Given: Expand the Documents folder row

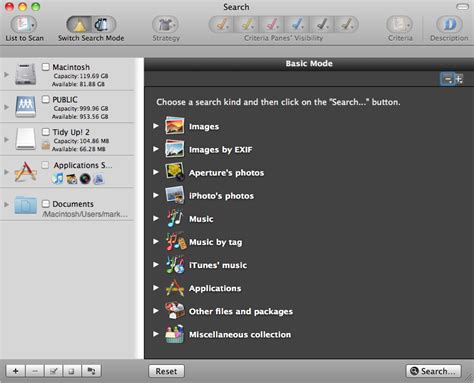Looking at the screenshot, I should pos(6,204).
